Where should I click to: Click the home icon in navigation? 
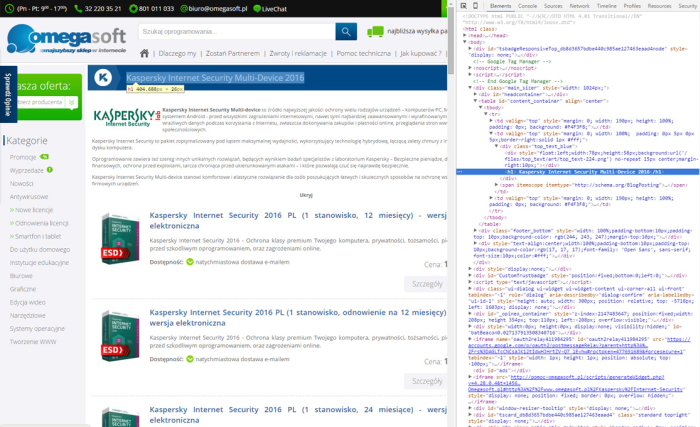pos(144,52)
